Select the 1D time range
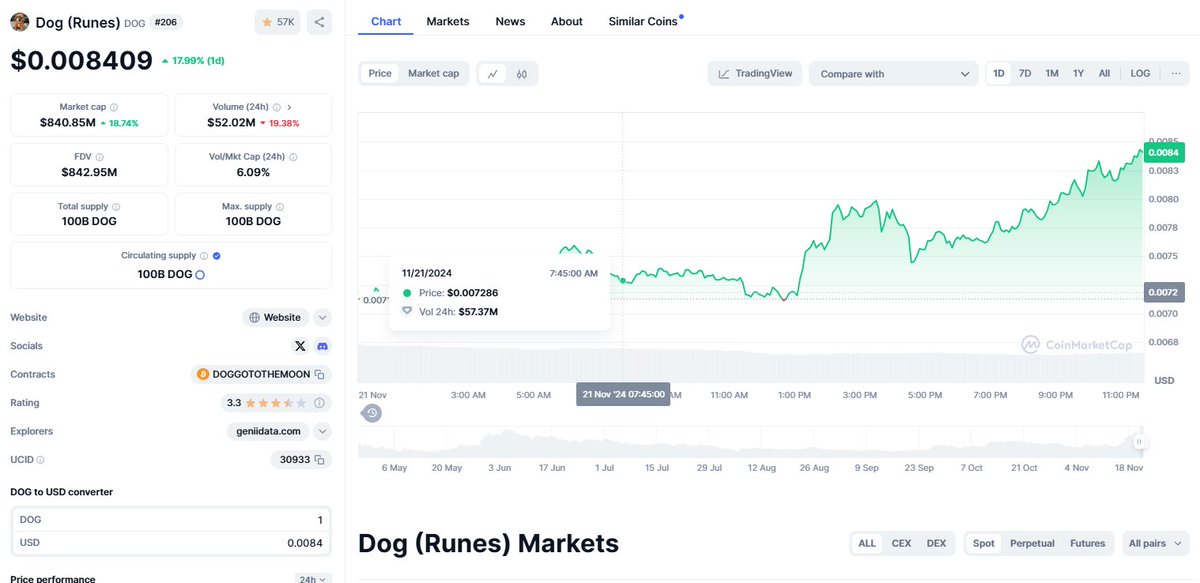Viewport: 1200px width, 583px height. [999, 73]
